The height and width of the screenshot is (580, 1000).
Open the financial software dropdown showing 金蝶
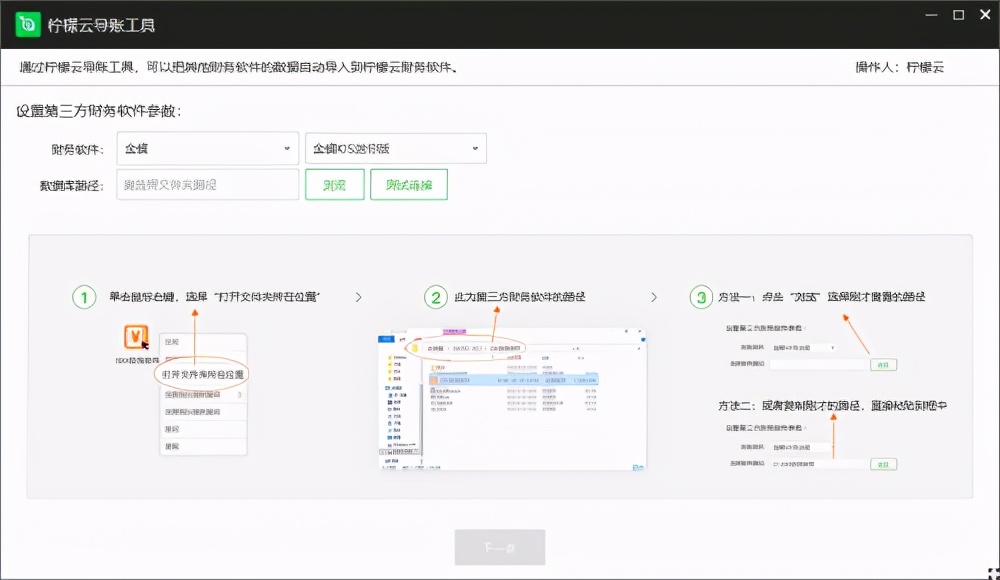pos(207,148)
